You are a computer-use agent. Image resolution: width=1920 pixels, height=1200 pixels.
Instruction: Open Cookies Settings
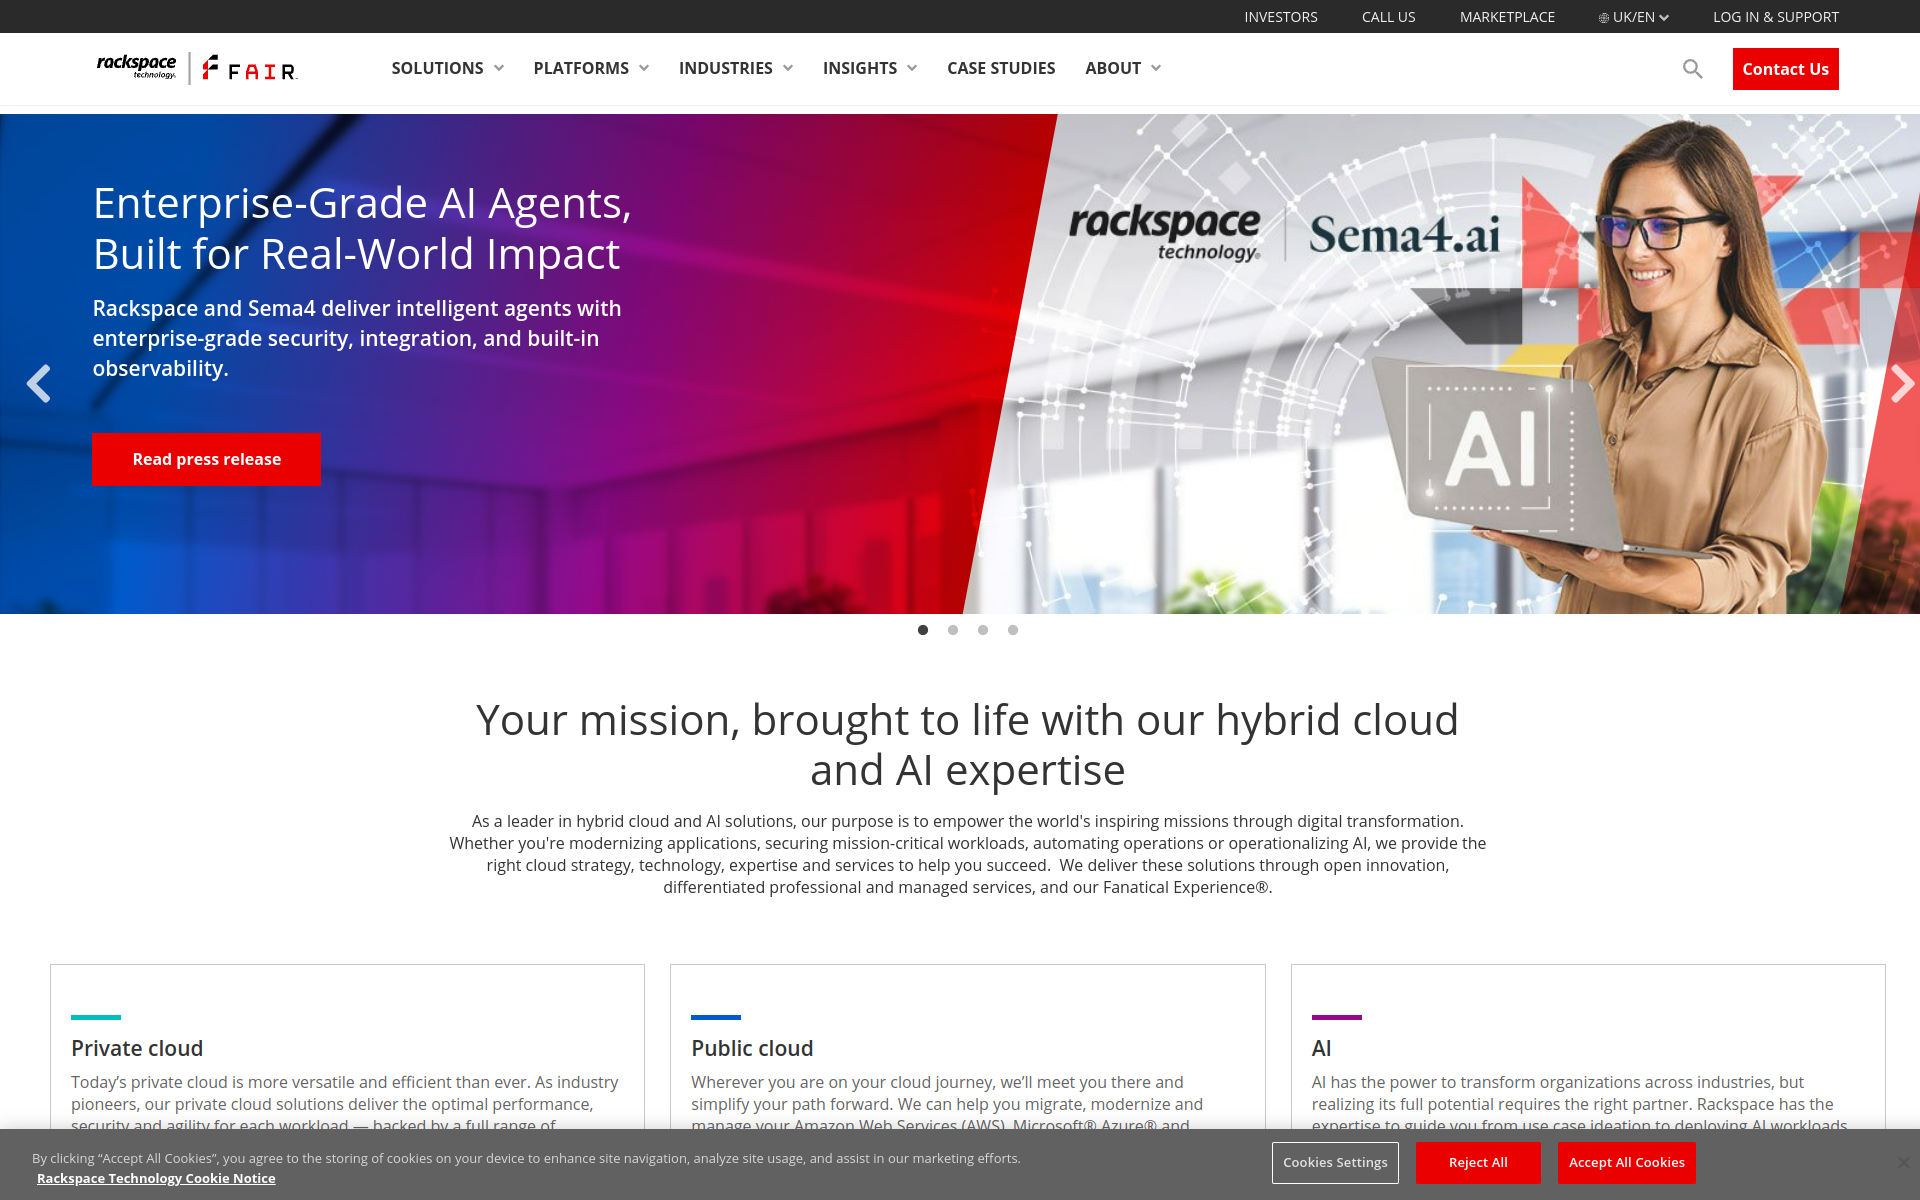[x=1335, y=1162]
